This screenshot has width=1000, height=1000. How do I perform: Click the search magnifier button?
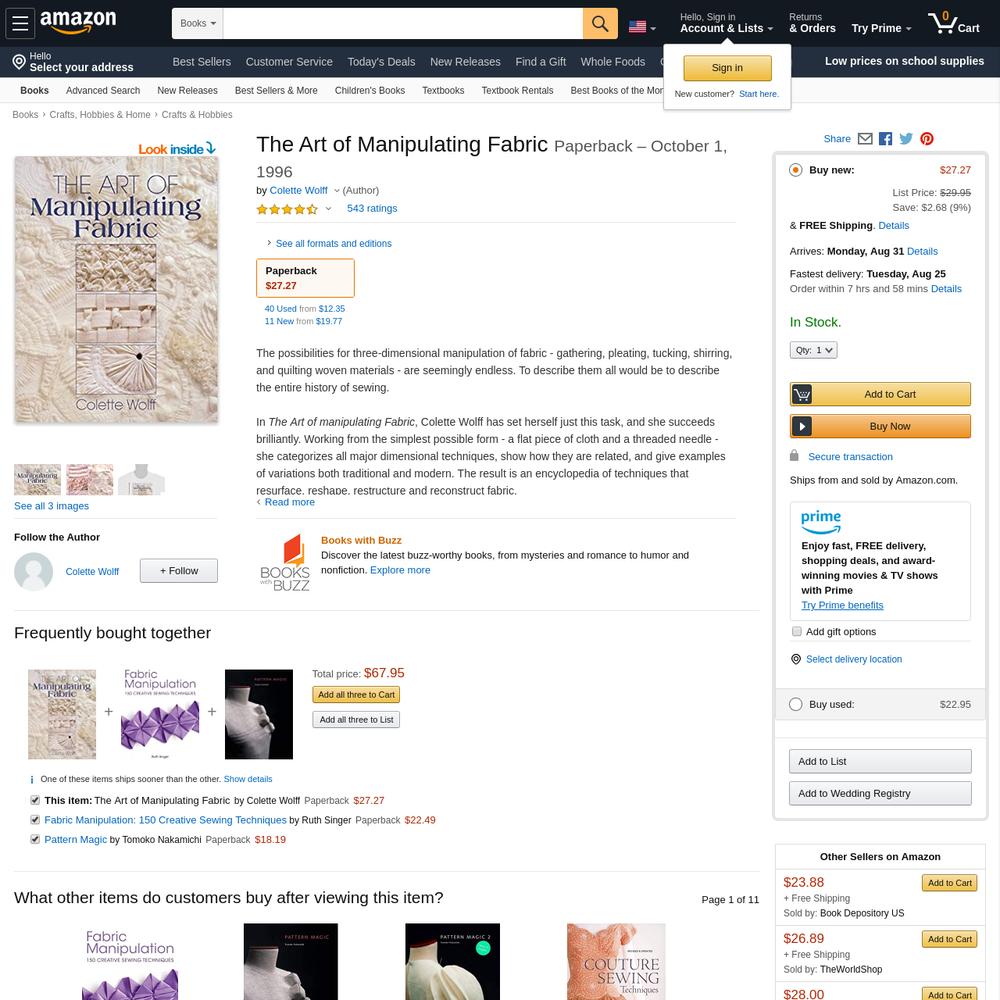click(x=599, y=24)
